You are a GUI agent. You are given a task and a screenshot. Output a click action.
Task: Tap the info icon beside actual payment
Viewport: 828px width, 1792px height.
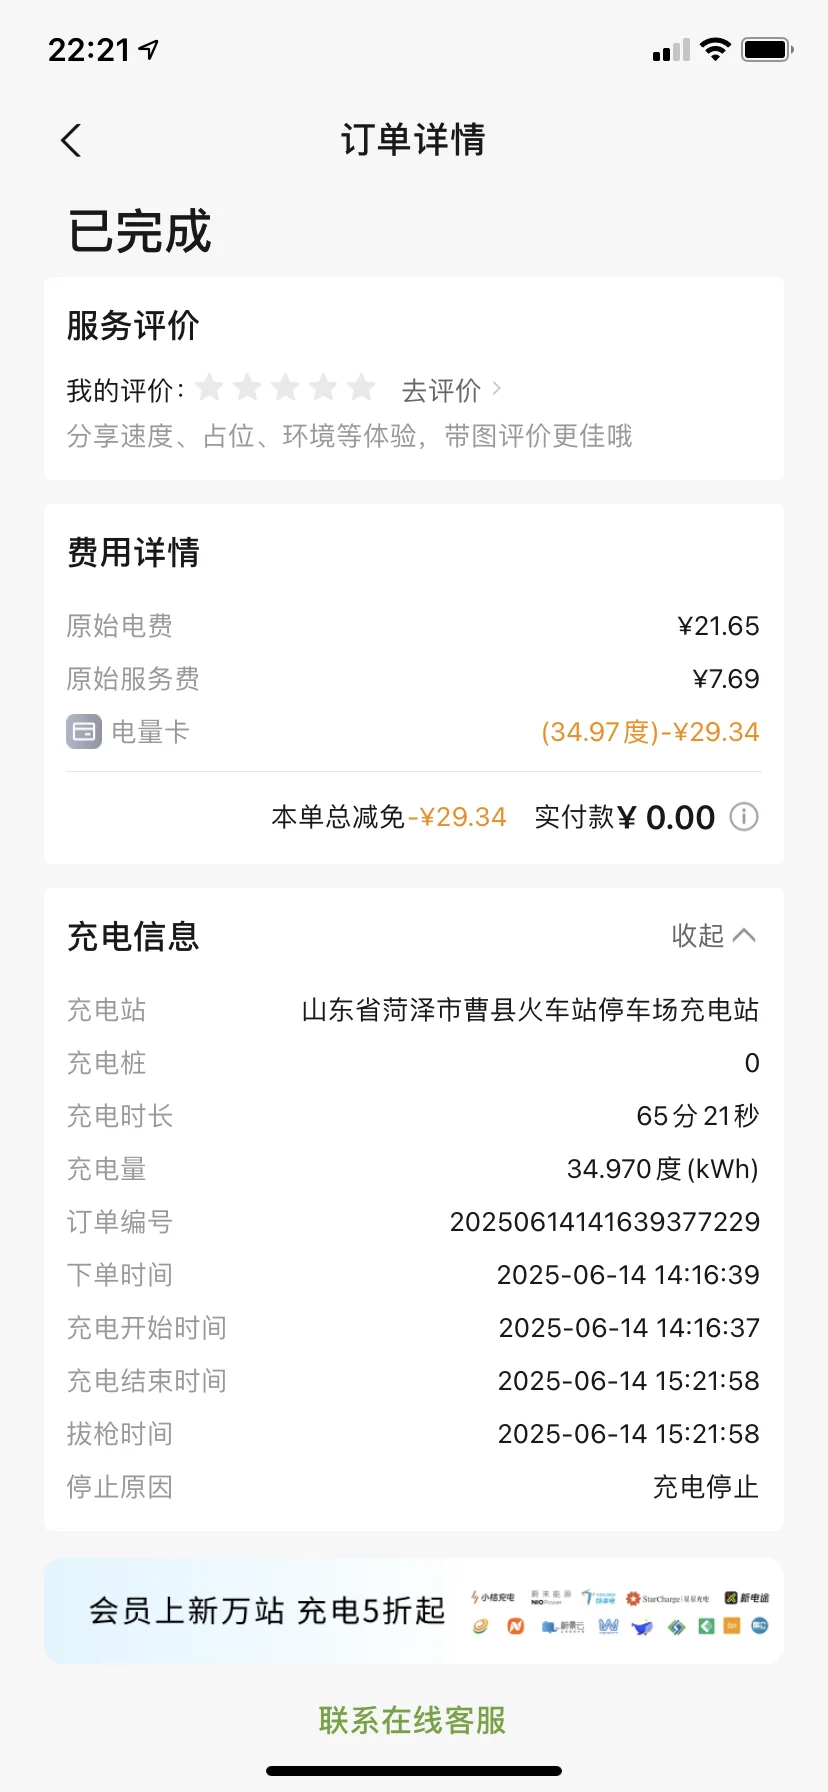click(x=743, y=817)
